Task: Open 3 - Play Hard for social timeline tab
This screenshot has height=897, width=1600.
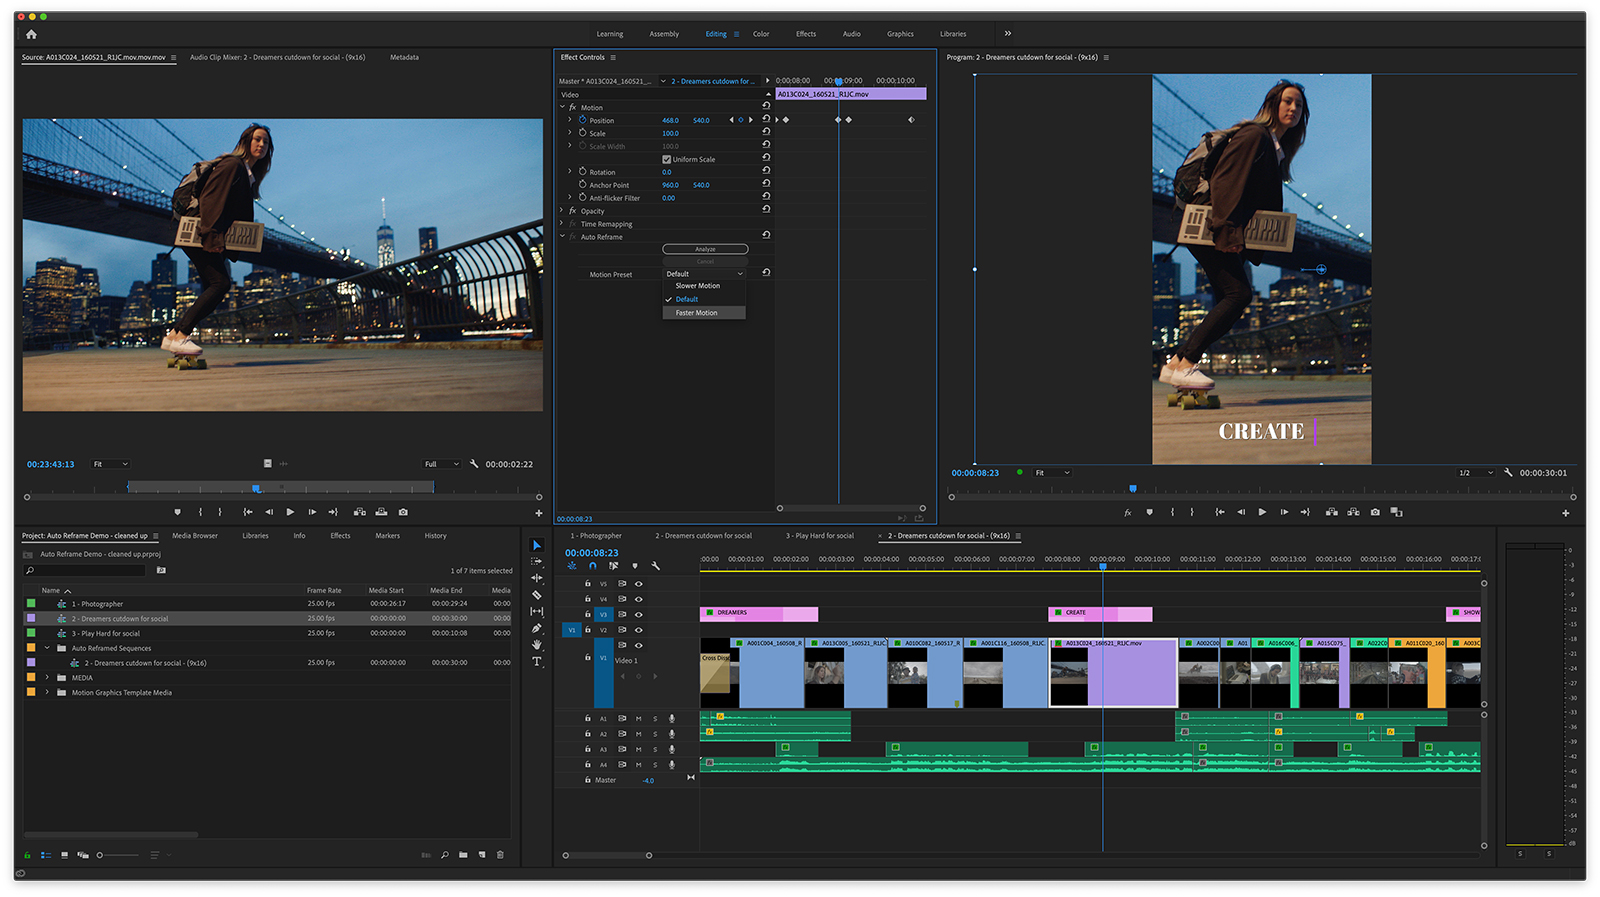Action: point(820,536)
